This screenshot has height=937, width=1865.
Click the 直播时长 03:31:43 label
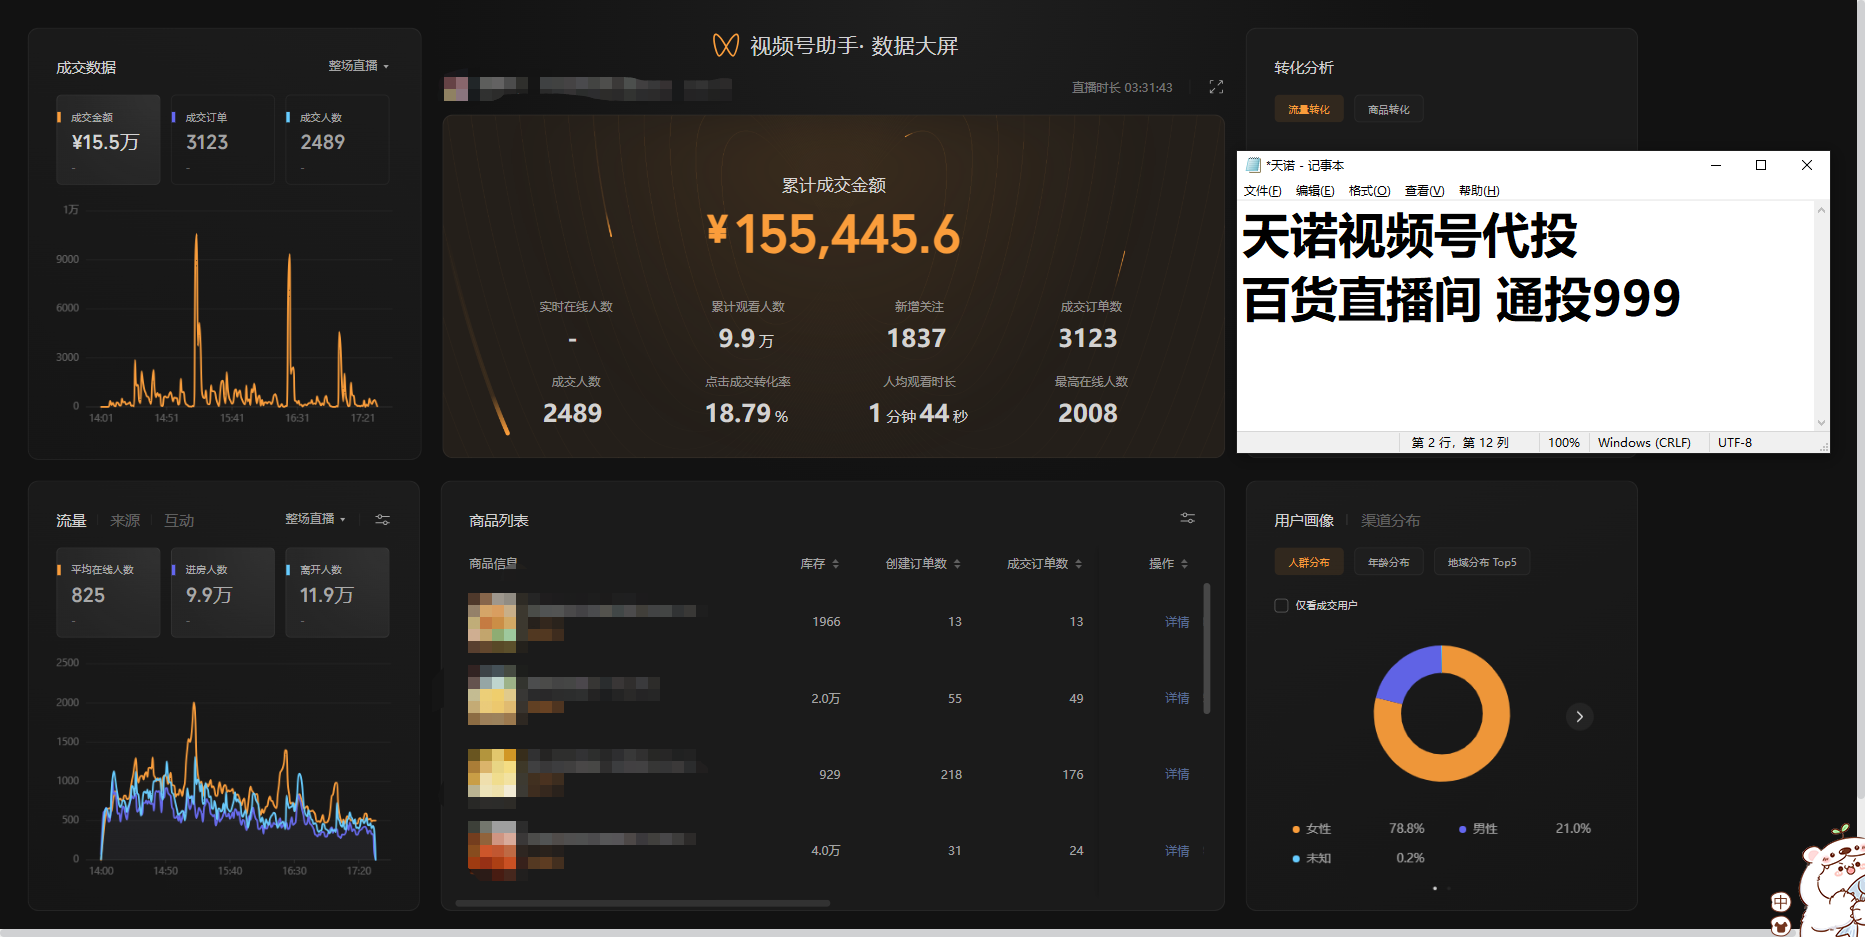1122,88
